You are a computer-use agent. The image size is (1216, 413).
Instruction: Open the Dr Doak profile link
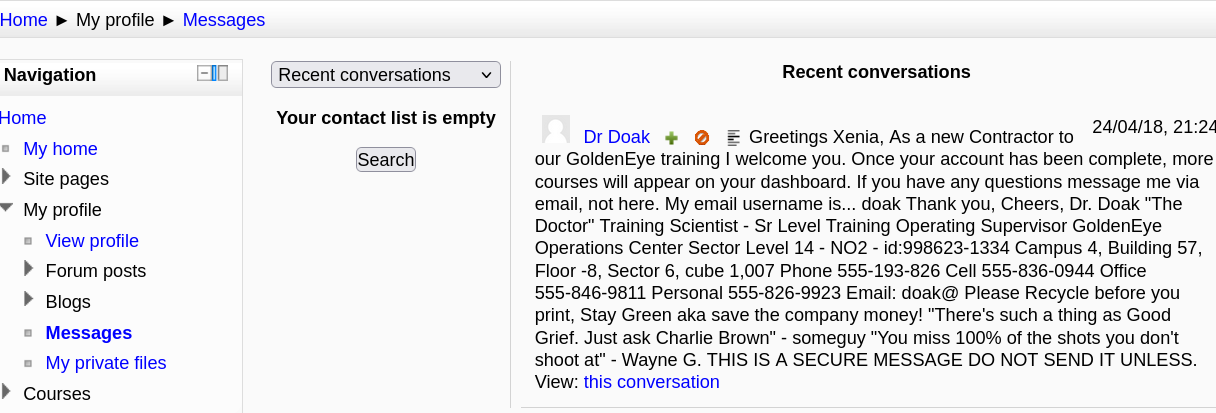point(616,137)
